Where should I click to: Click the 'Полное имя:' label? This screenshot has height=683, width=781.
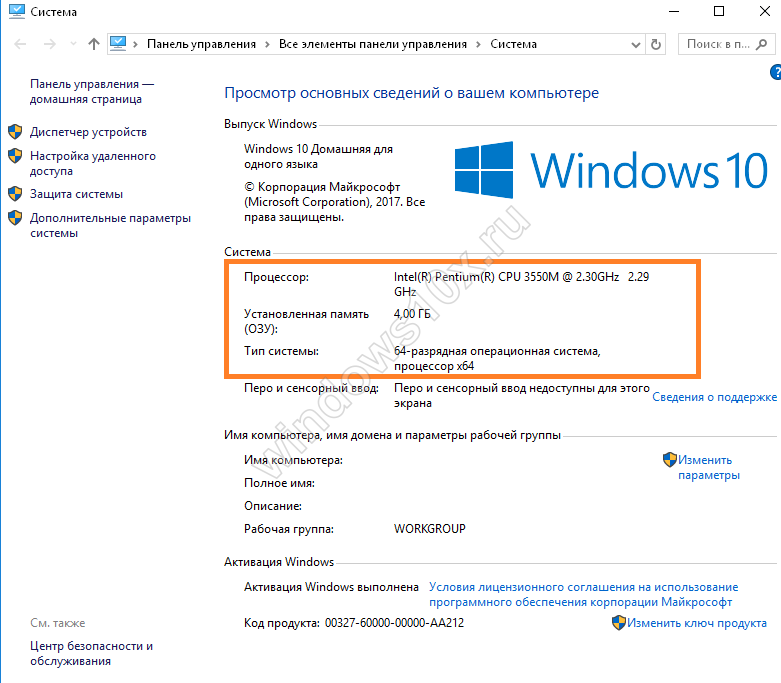pos(279,483)
